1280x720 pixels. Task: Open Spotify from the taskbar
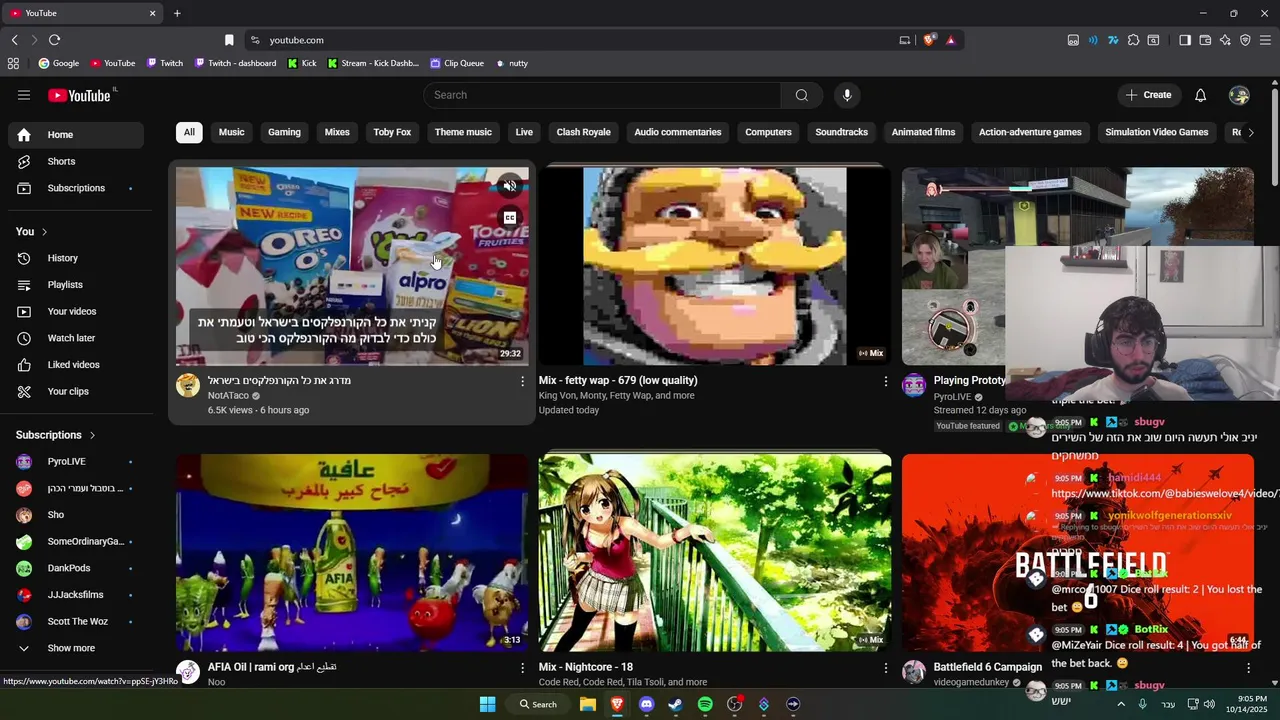(705, 704)
